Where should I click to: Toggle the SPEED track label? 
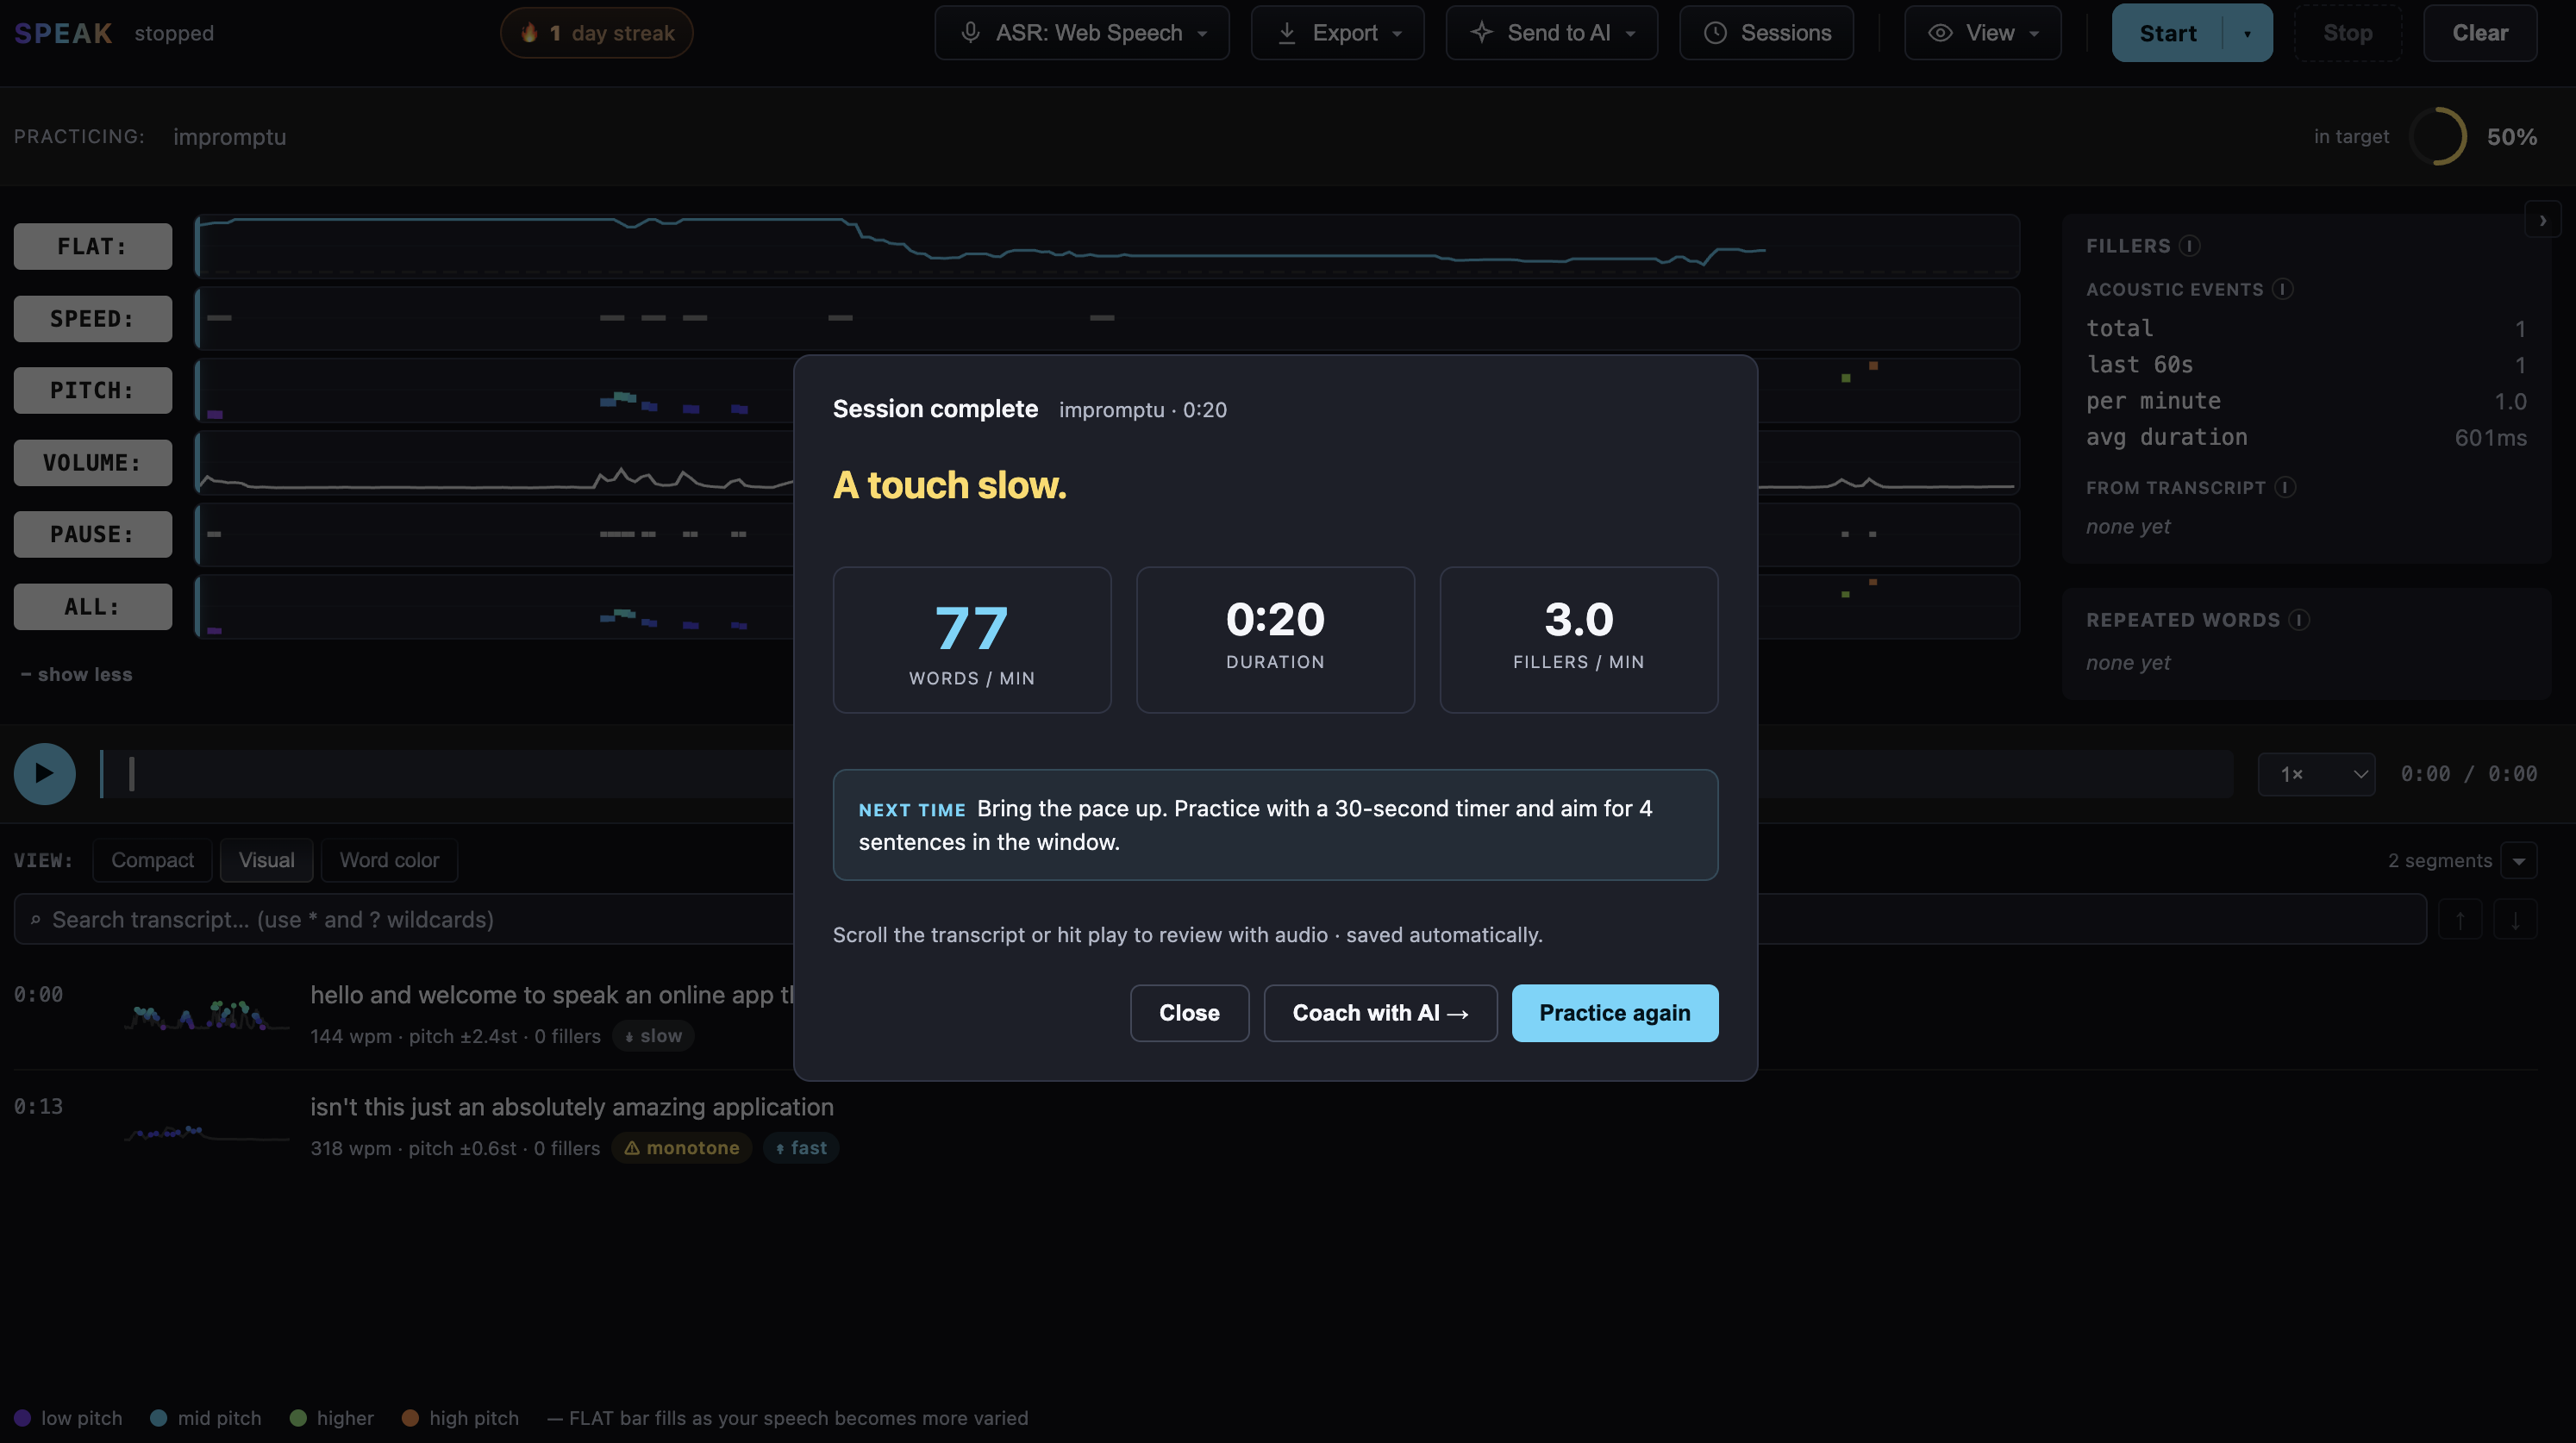pos(93,318)
